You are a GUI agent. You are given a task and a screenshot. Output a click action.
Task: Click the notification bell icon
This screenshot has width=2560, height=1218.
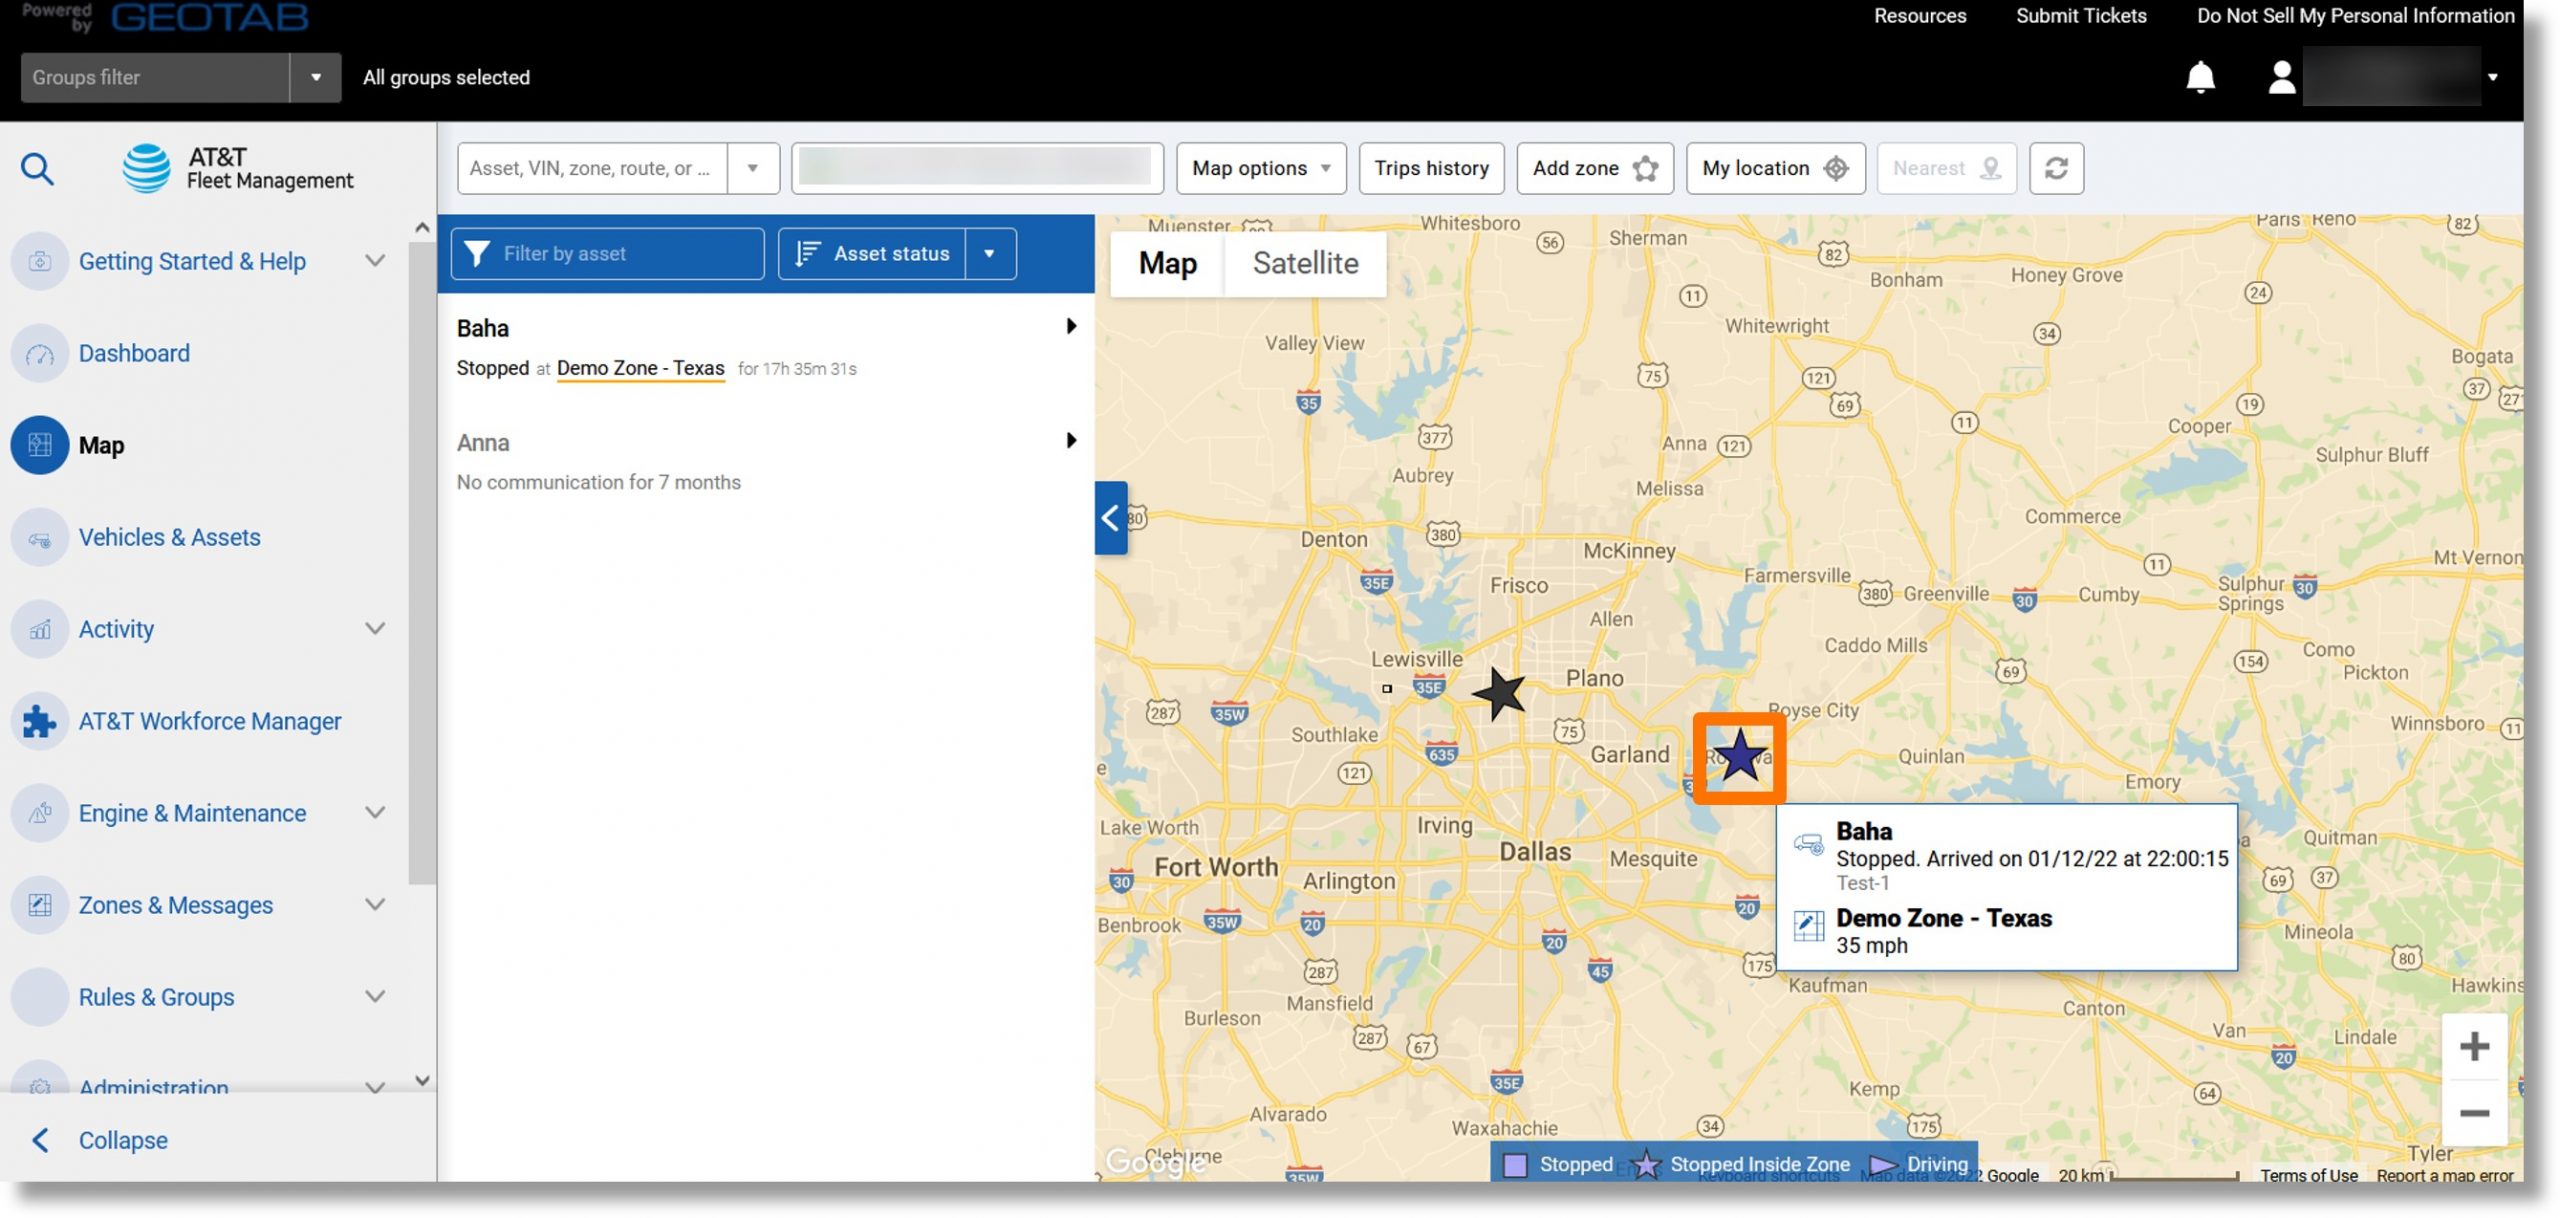coord(2201,77)
